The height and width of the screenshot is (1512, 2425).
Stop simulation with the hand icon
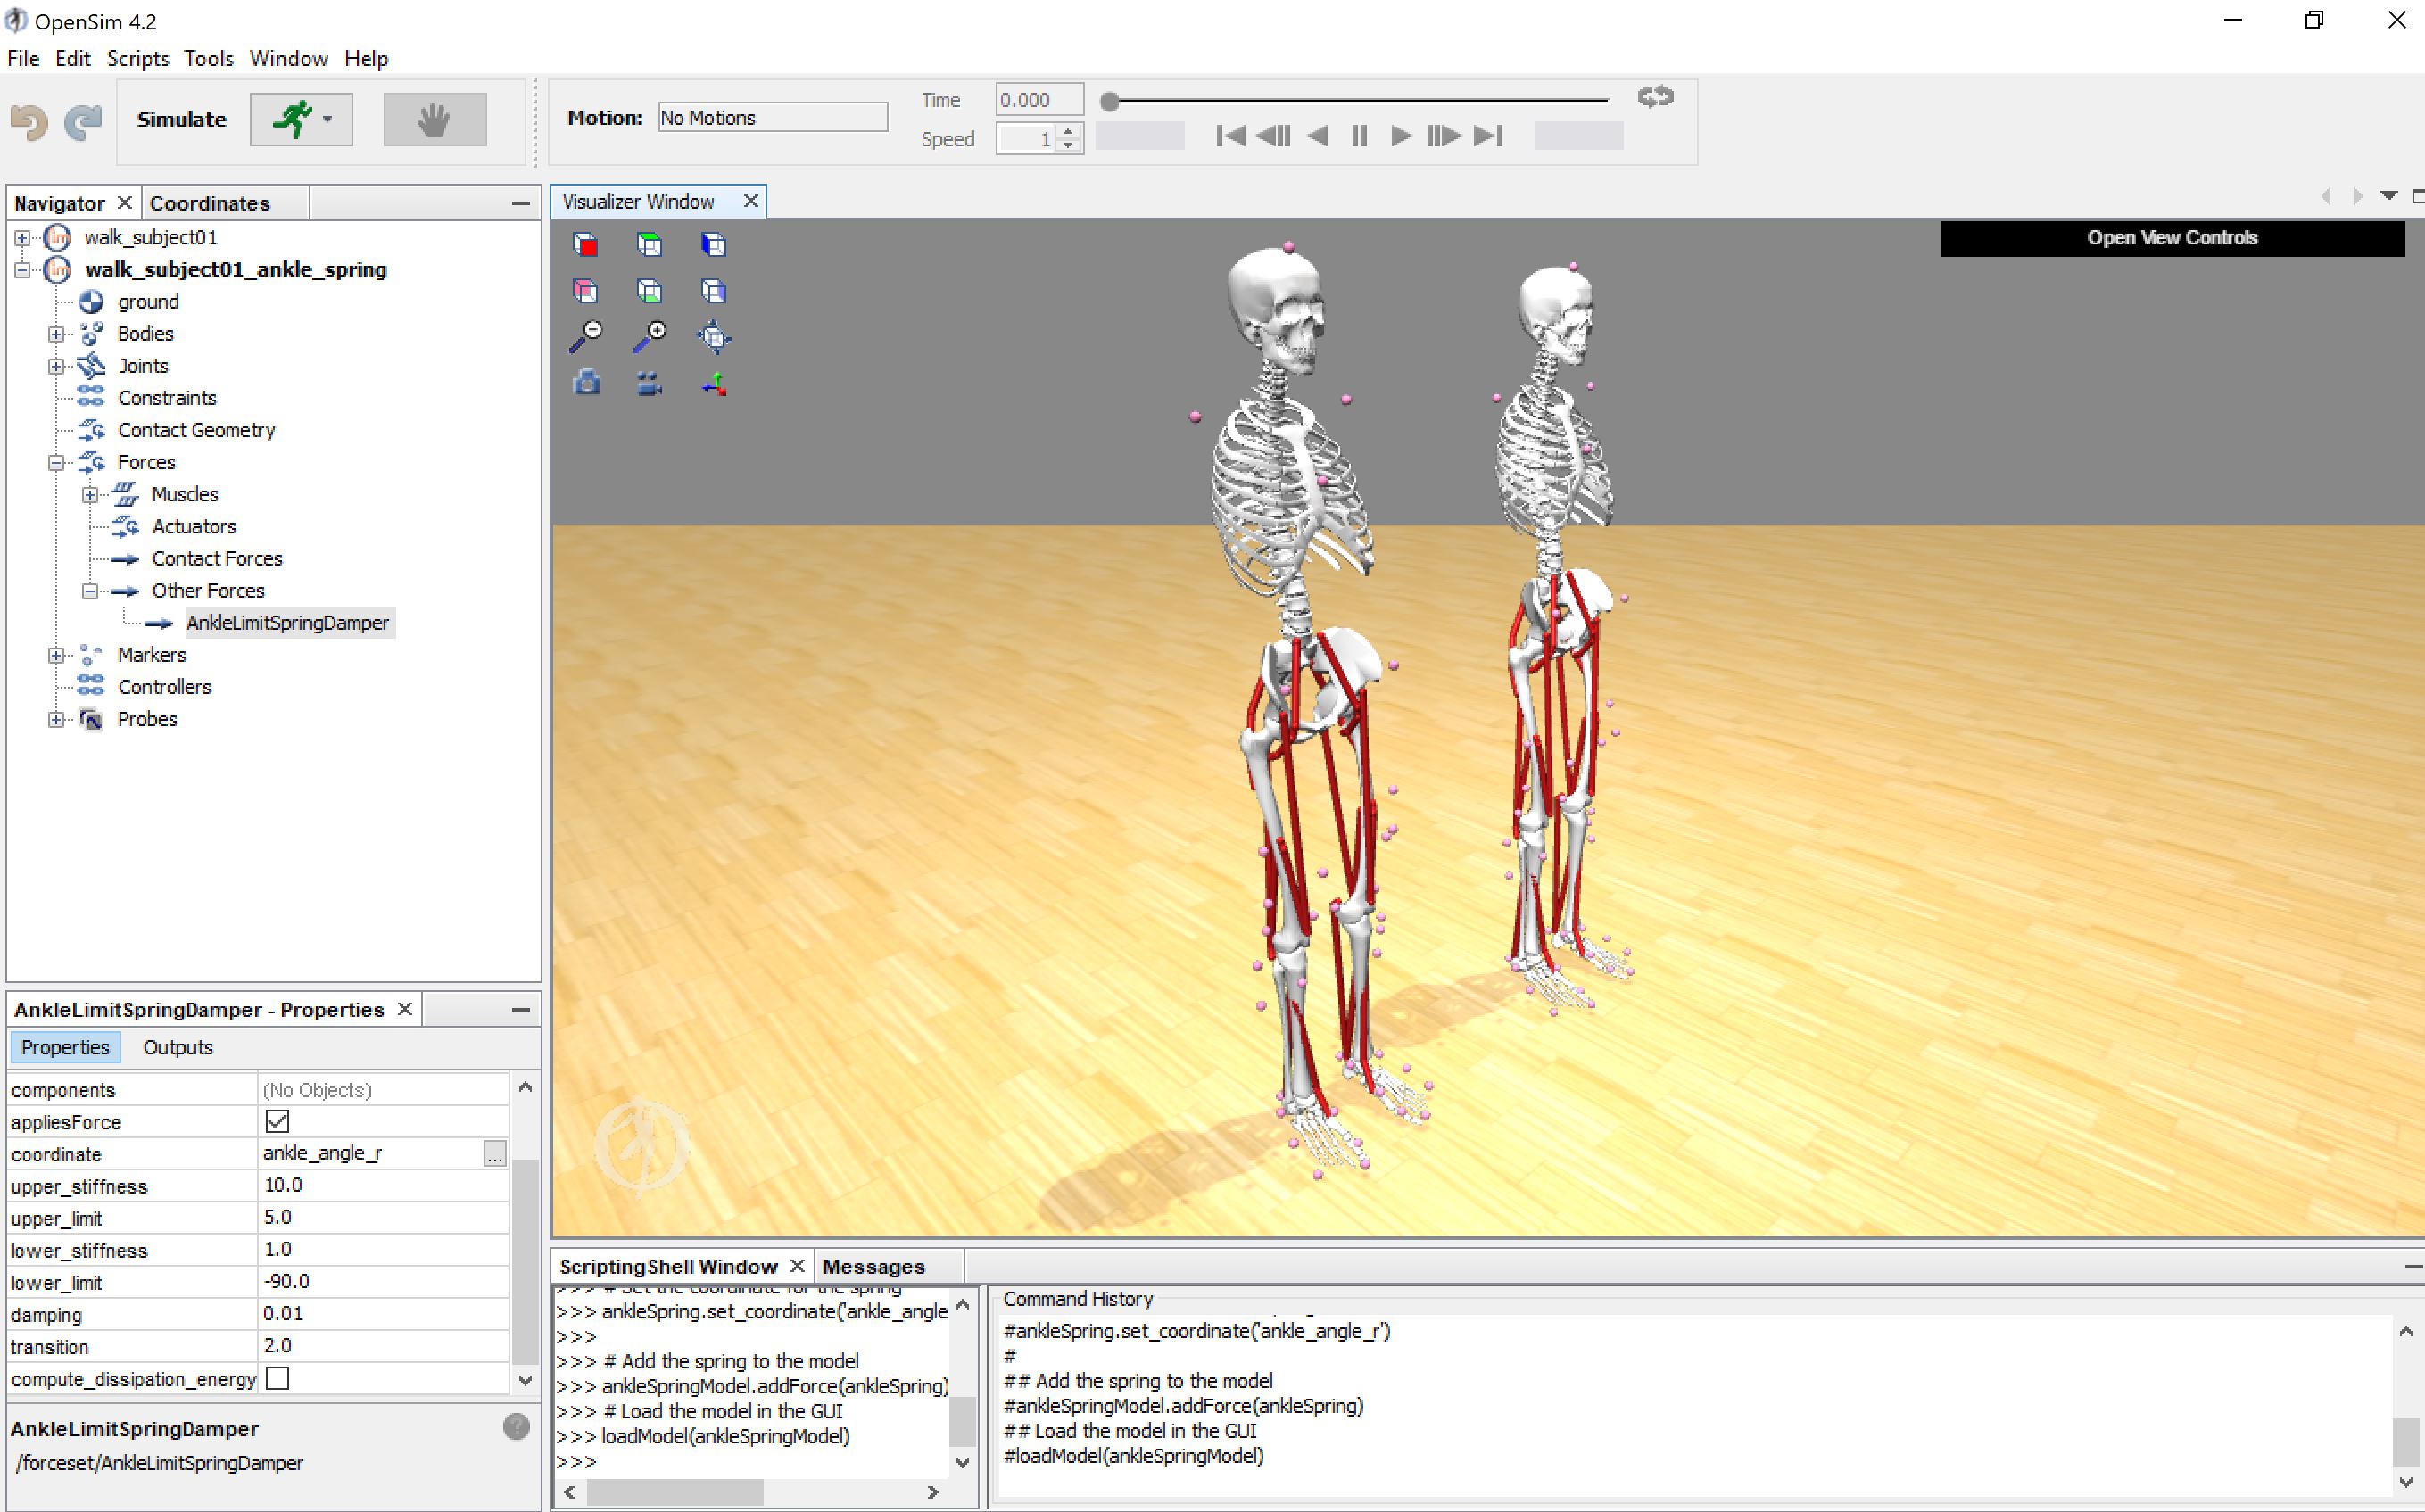pos(435,120)
